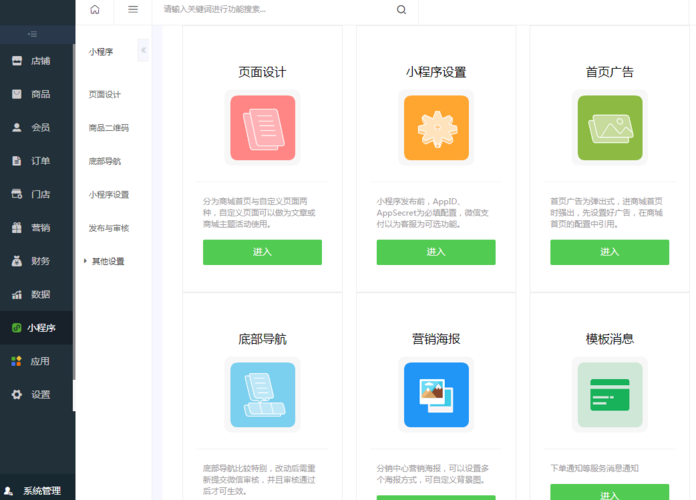Click 模板消息 card title
The height and width of the screenshot is (500, 696).
pos(609,339)
